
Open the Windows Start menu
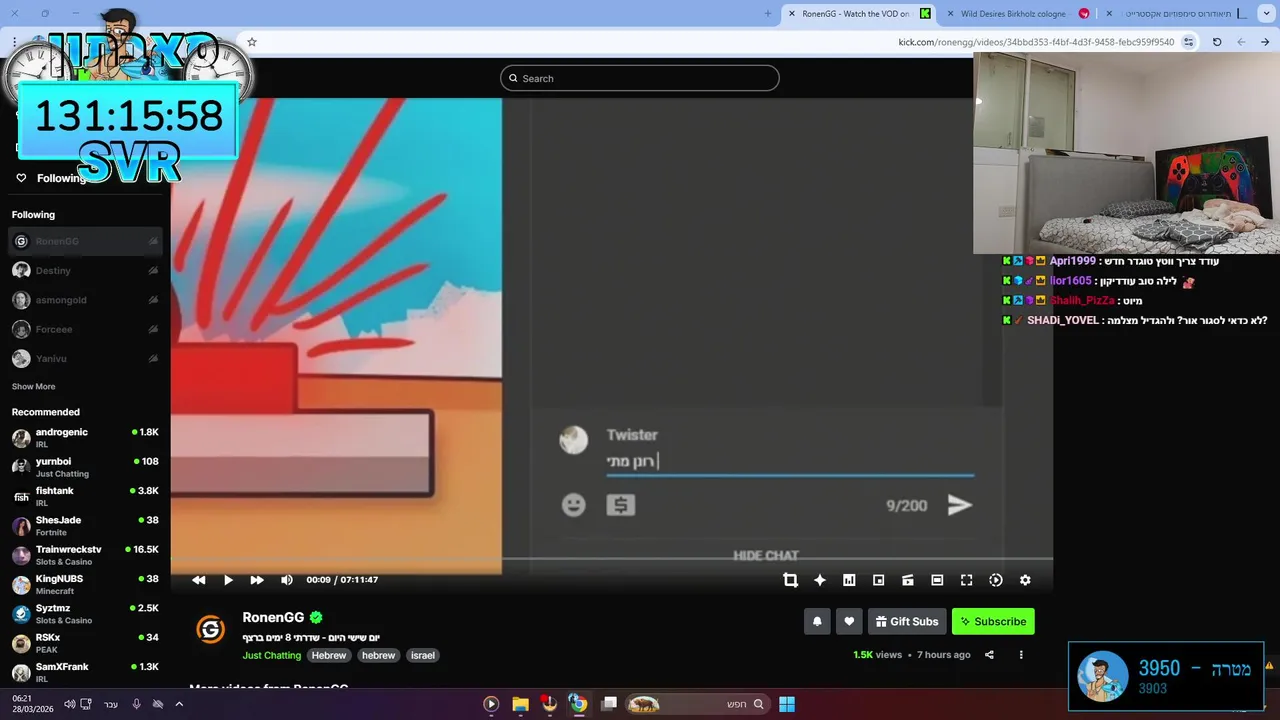point(787,704)
